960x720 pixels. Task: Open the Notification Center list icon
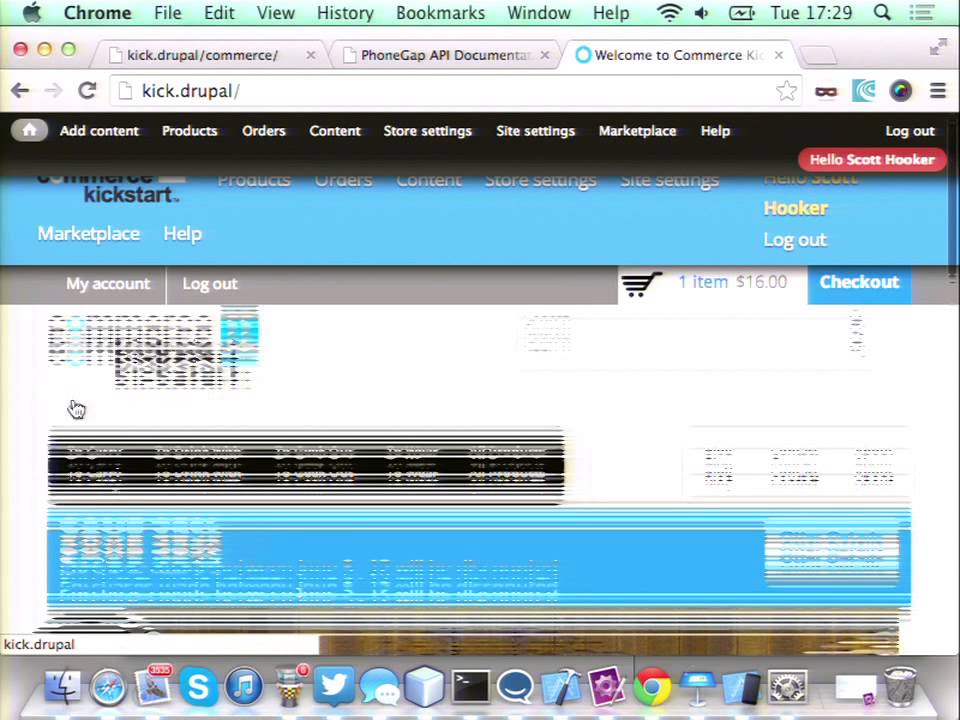click(921, 12)
